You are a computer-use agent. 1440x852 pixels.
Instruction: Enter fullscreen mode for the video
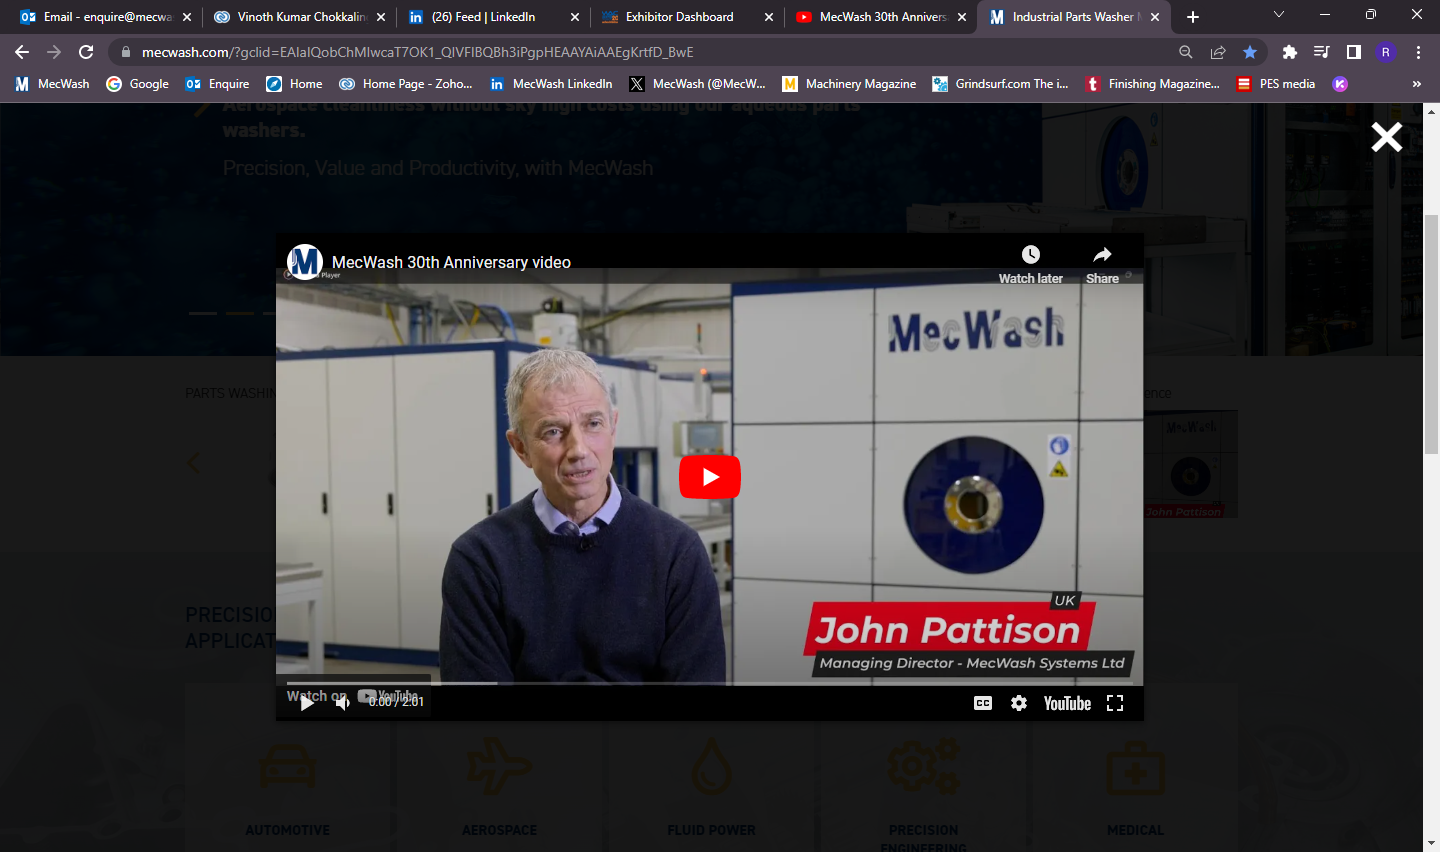click(1115, 703)
